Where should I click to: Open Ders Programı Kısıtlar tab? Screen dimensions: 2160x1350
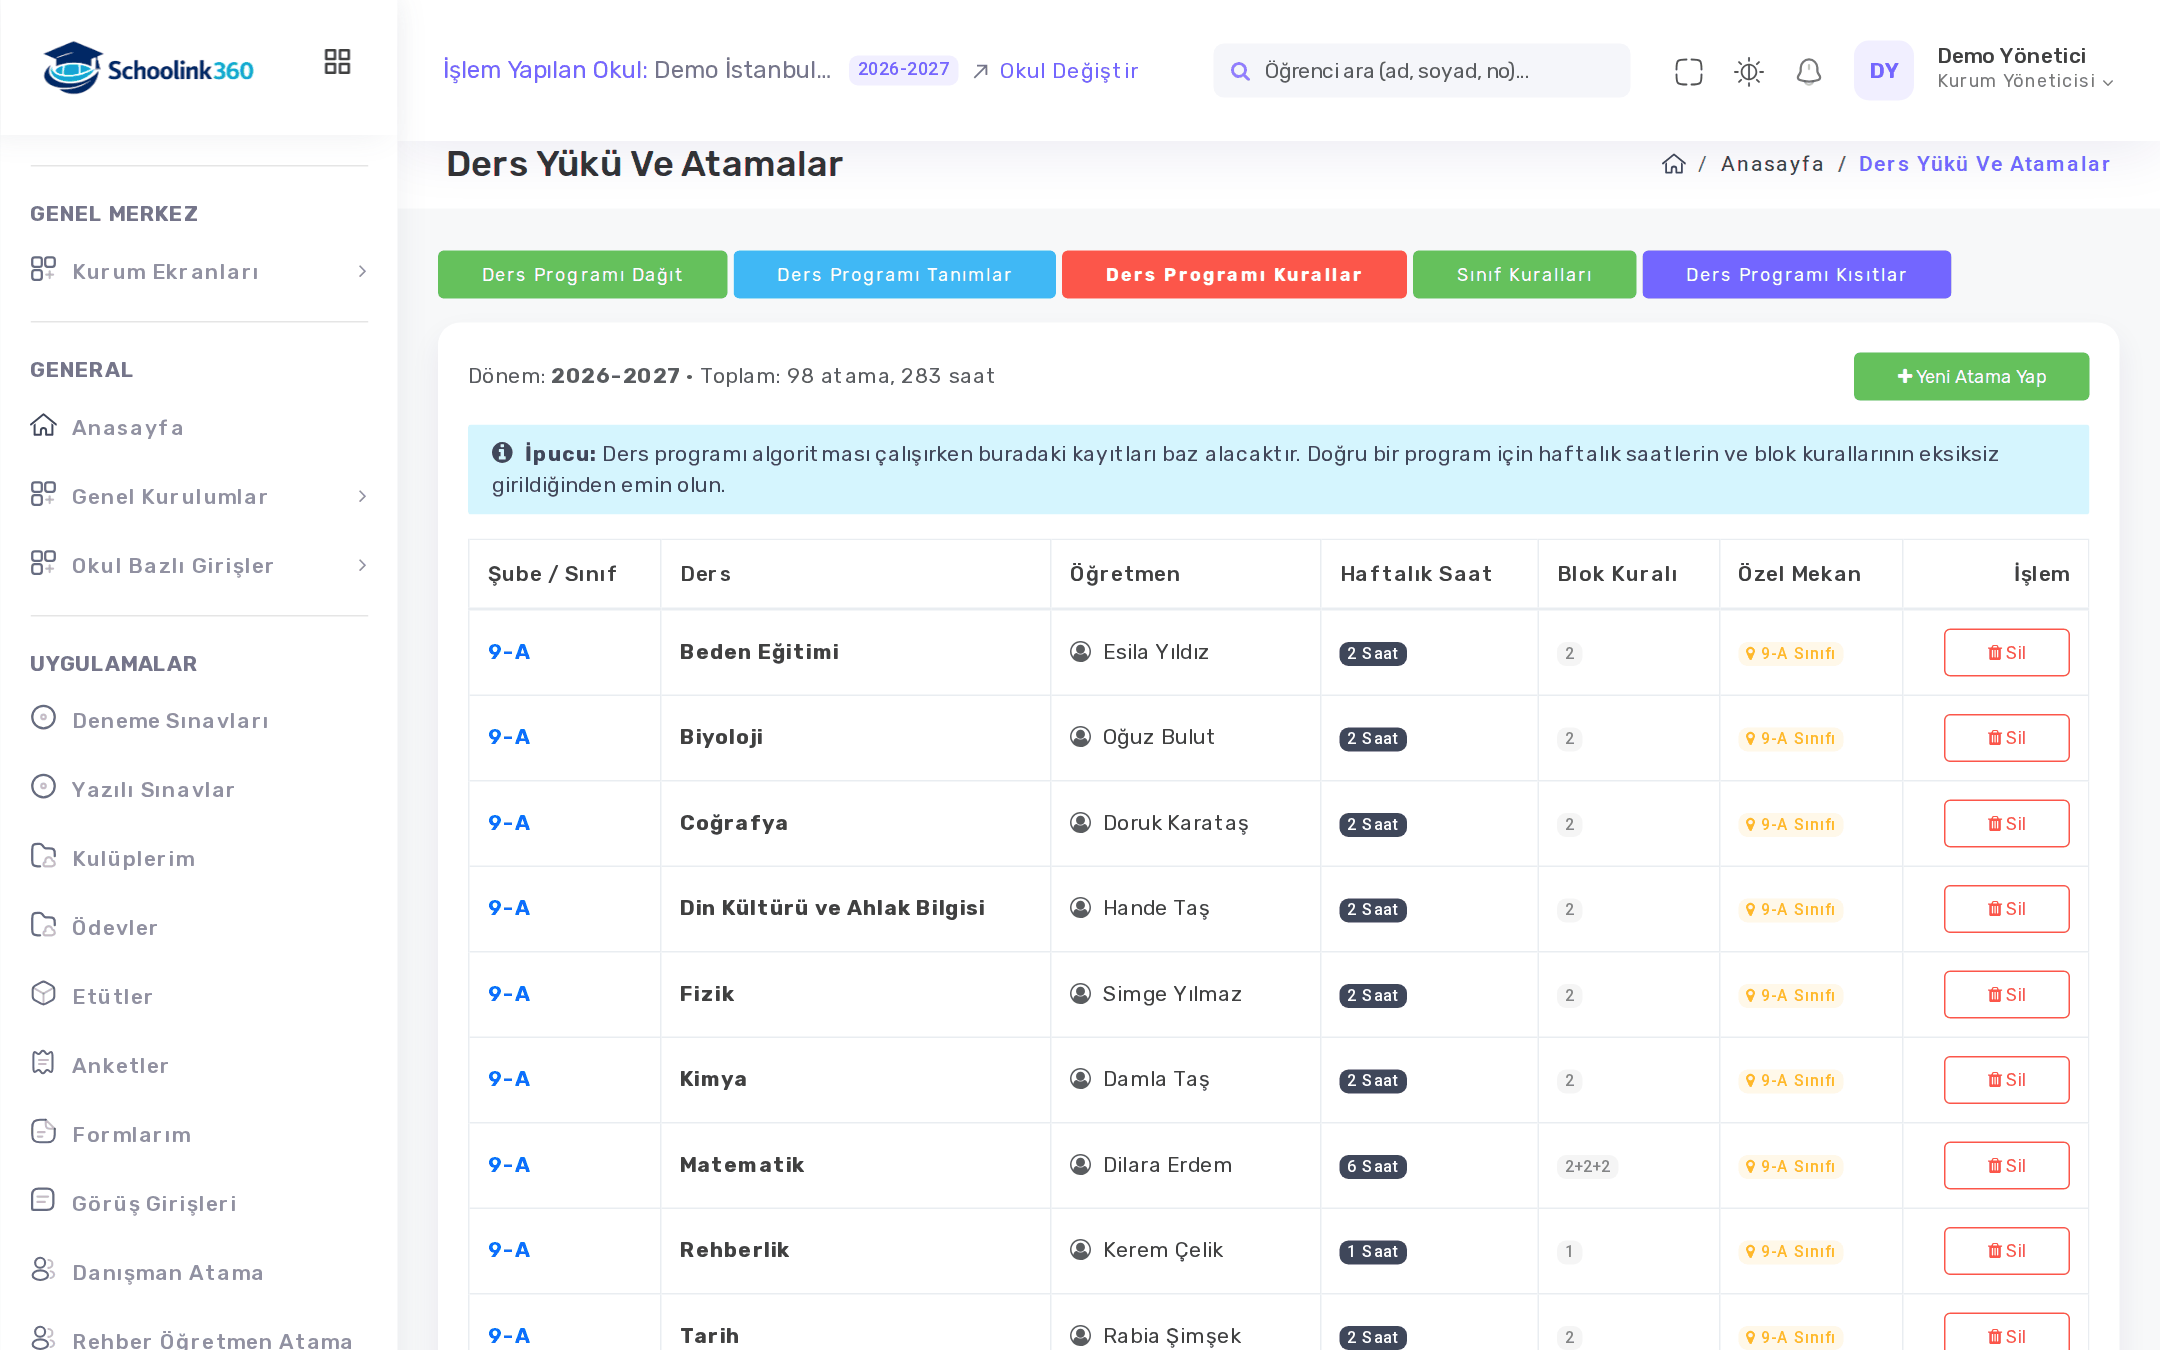click(x=1796, y=274)
